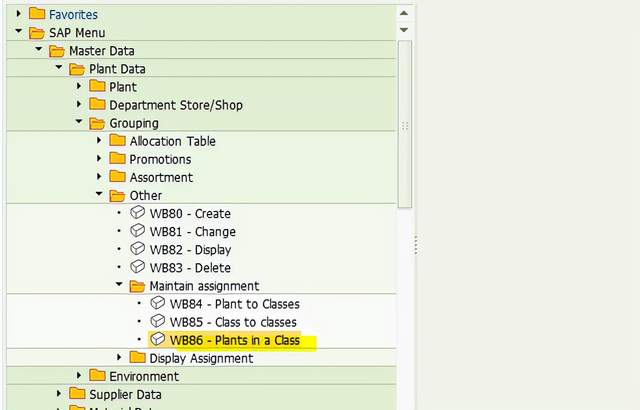The image size is (640, 410).
Task: Click the scrollbar up arrow
Action: click(404, 13)
